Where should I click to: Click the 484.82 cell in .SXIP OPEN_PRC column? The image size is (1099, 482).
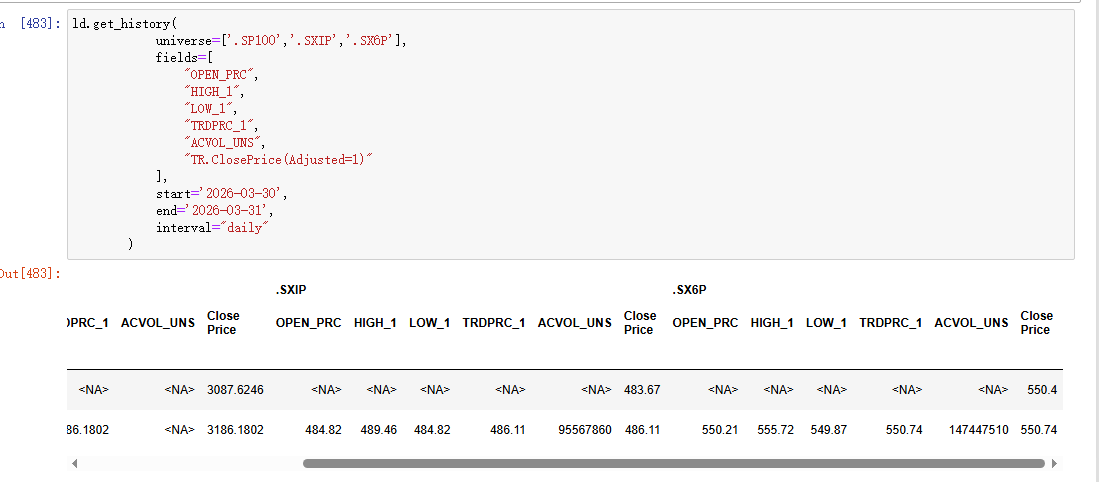pos(324,430)
